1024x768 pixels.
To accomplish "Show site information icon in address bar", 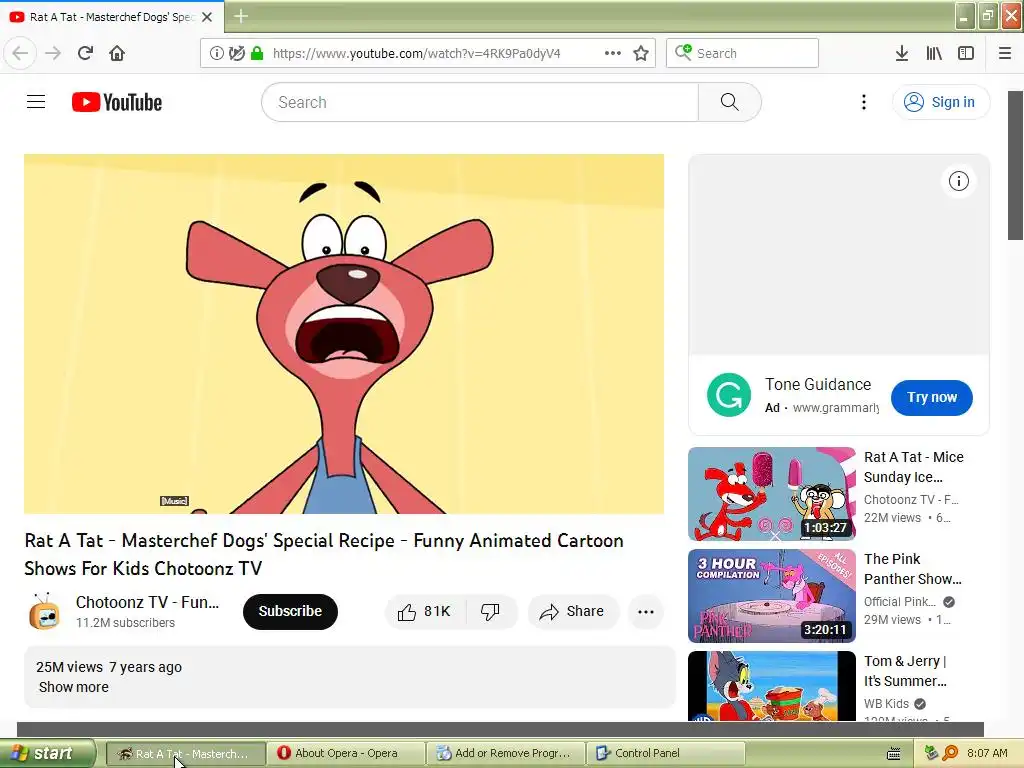I will 216,53.
